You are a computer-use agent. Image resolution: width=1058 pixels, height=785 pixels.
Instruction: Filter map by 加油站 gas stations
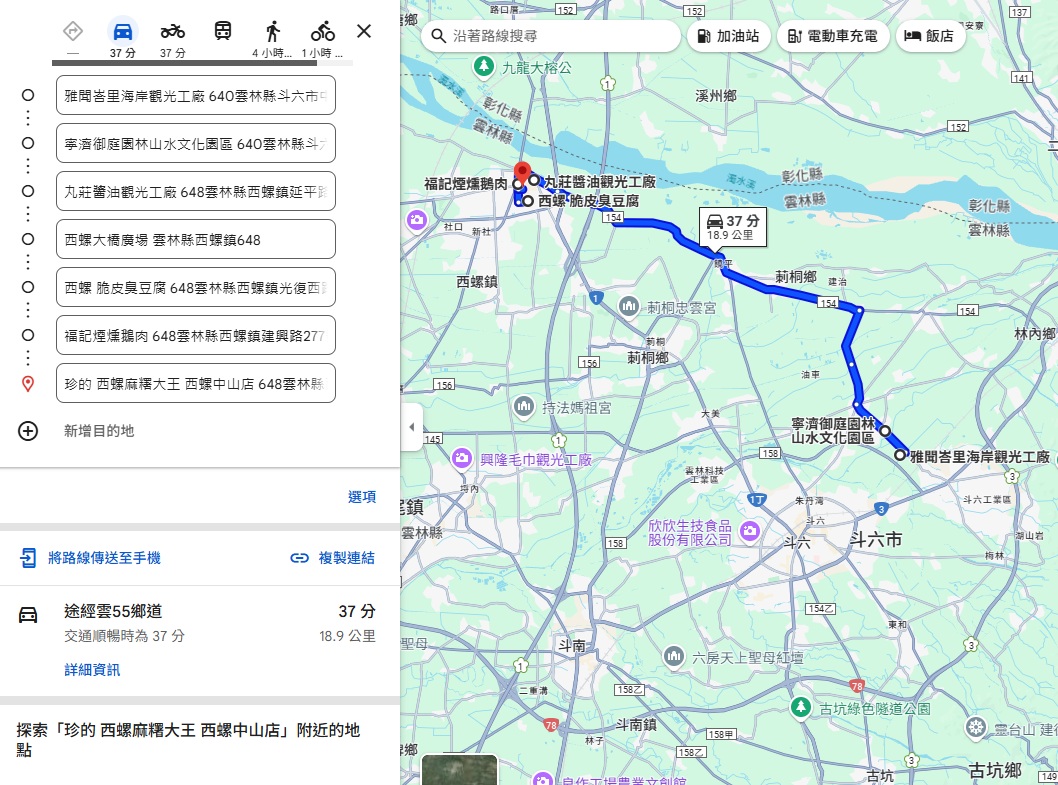pos(729,36)
